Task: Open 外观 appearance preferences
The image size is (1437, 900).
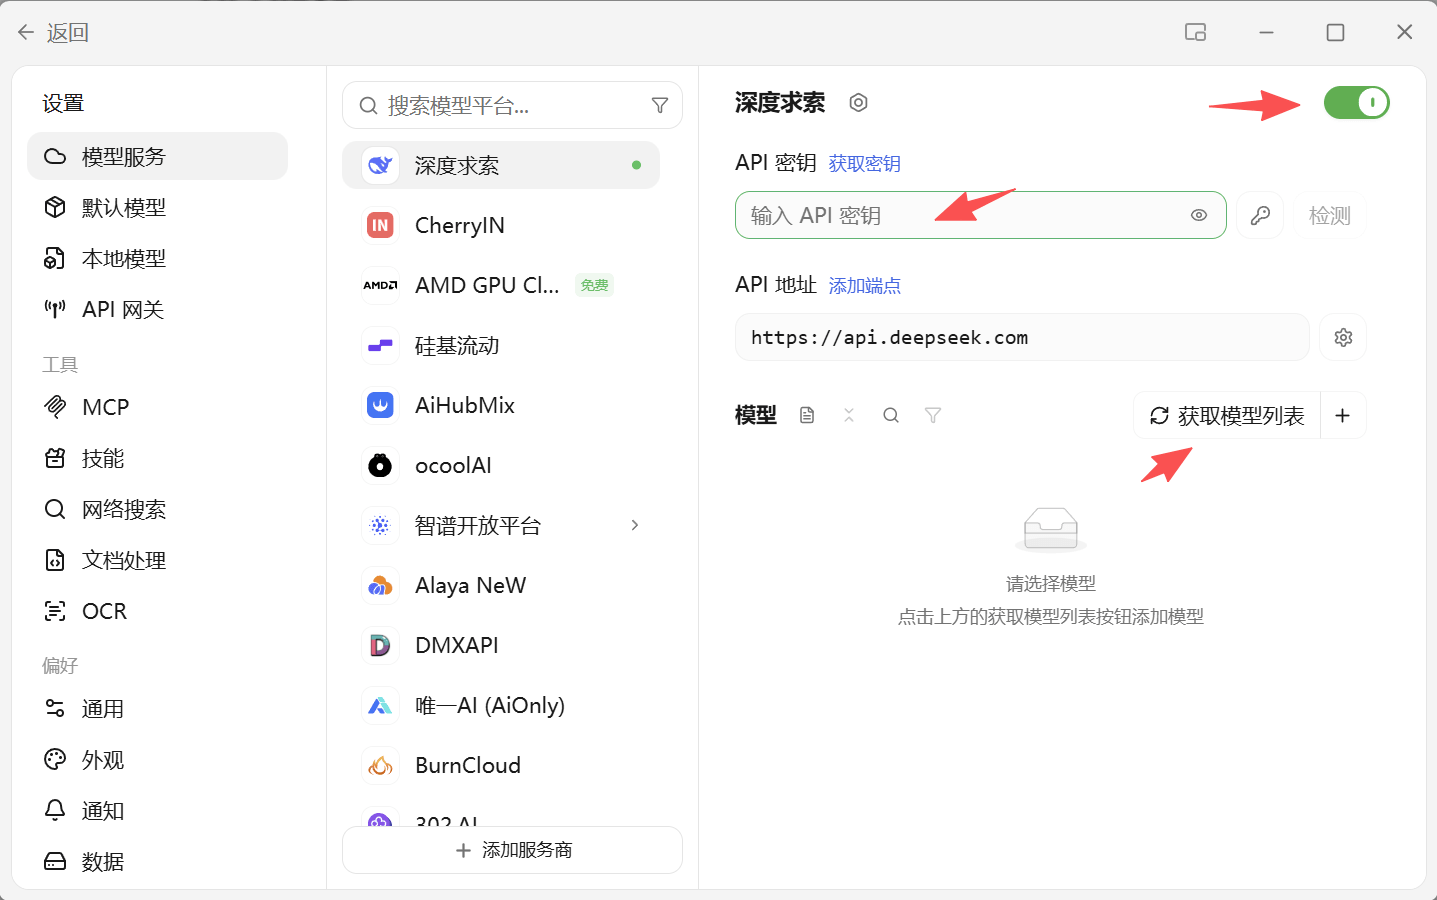Action: tap(157, 759)
